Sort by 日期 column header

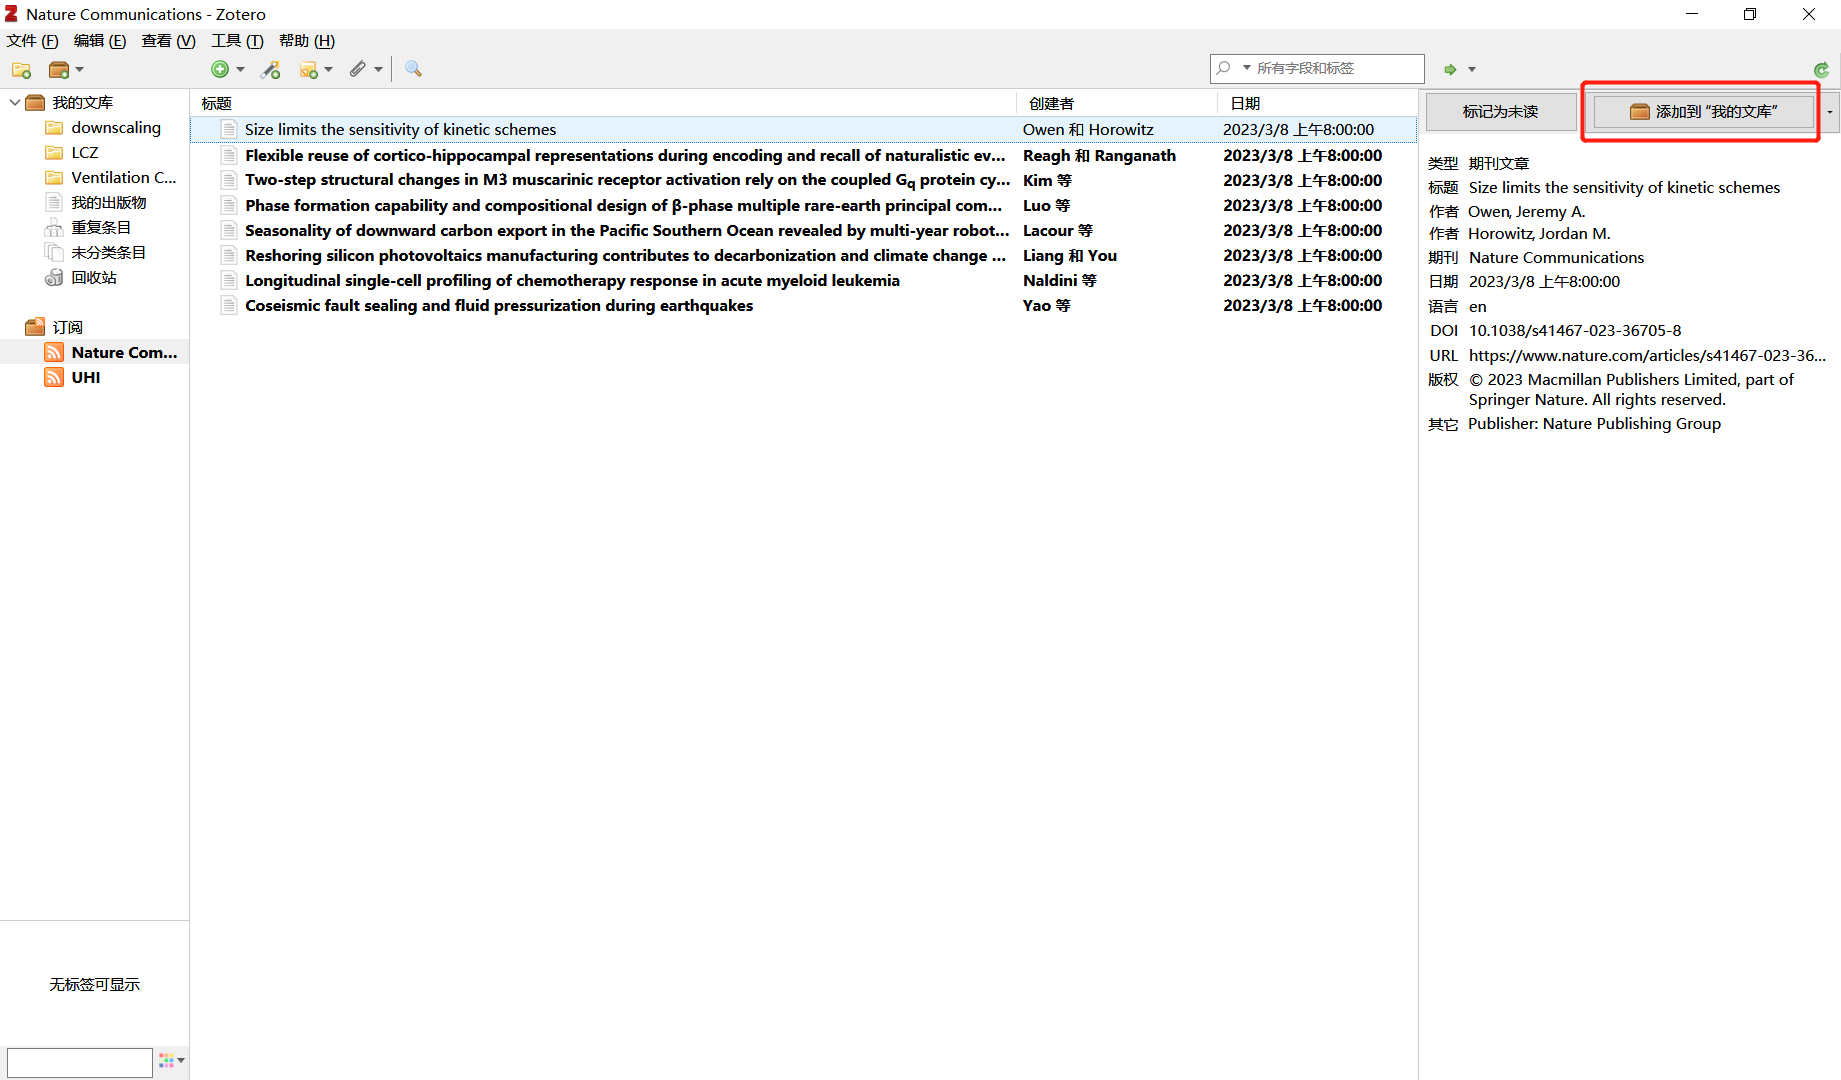tap(1317, 104)
